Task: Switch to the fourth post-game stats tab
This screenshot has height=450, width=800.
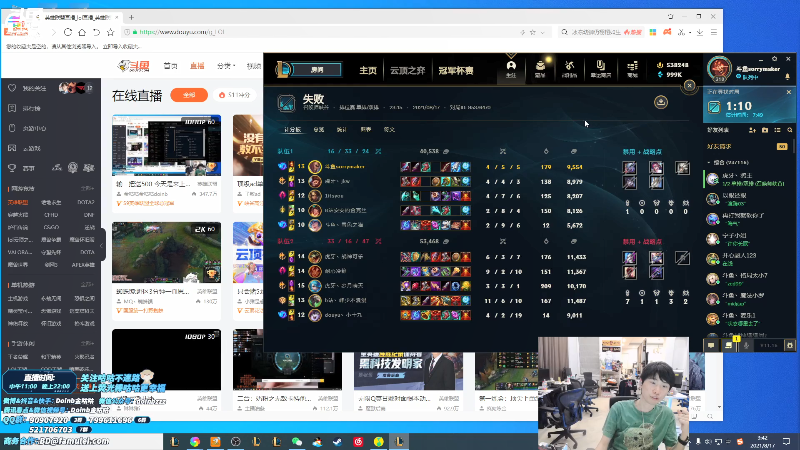Action: pyautogui.click(x=366, y=130)
